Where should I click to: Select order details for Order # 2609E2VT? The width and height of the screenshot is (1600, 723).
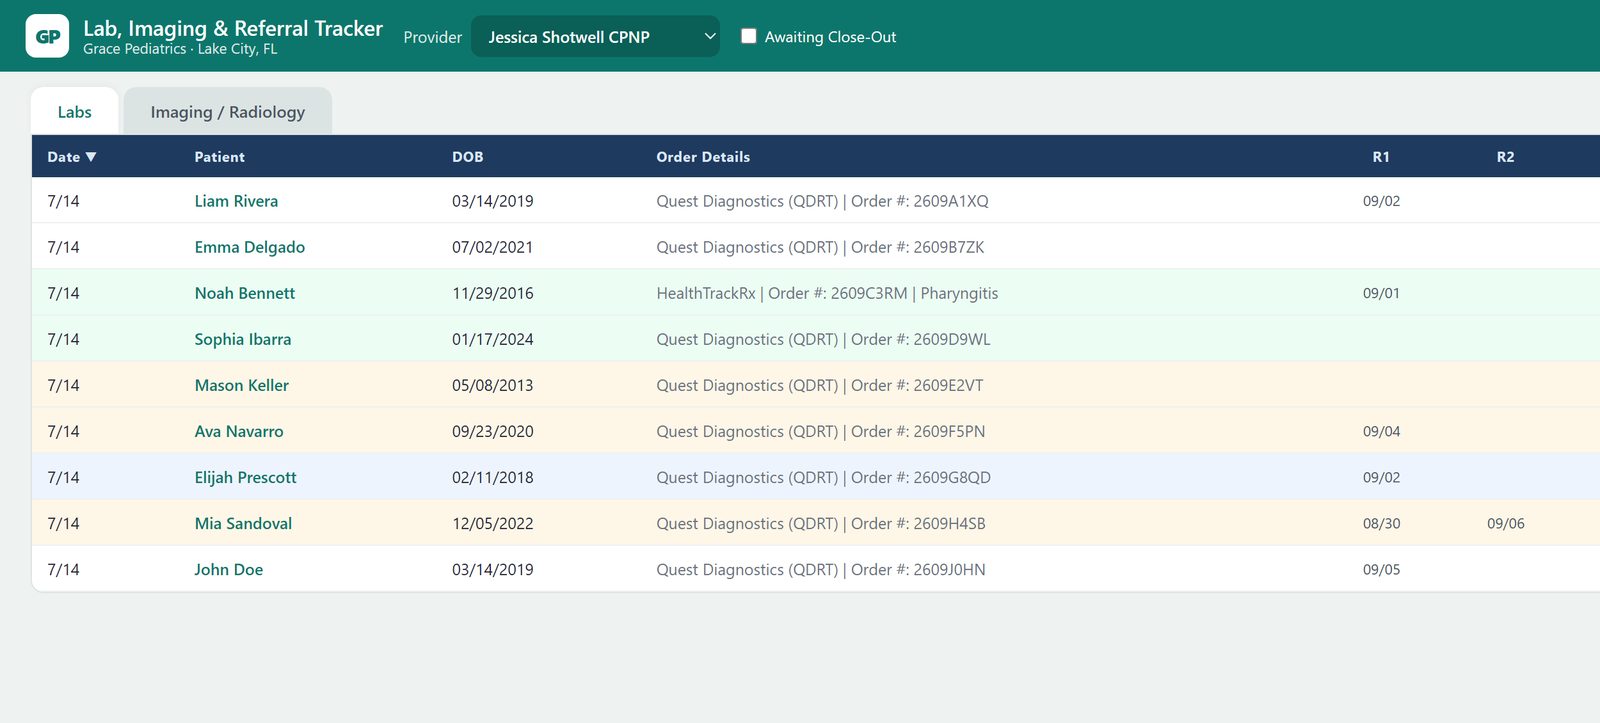tap(820, 385)
